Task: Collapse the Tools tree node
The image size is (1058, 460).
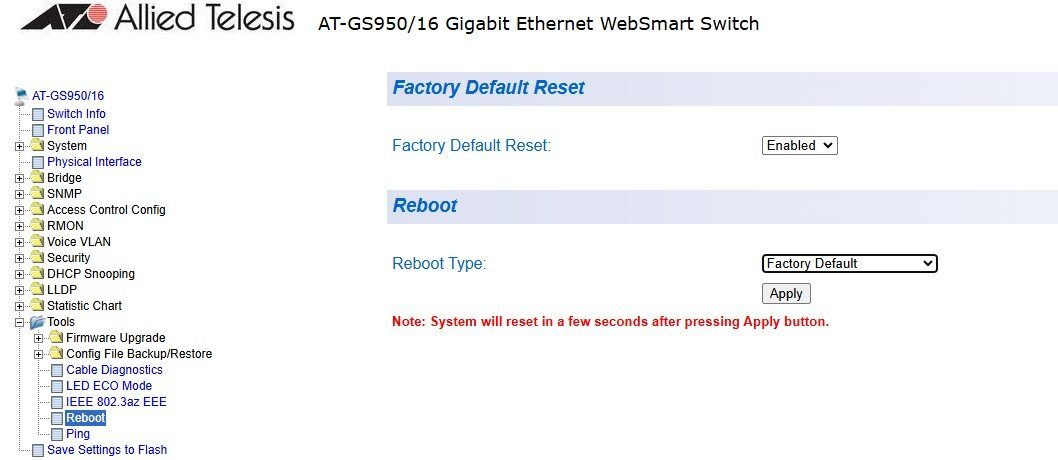Action: point(20,322)
